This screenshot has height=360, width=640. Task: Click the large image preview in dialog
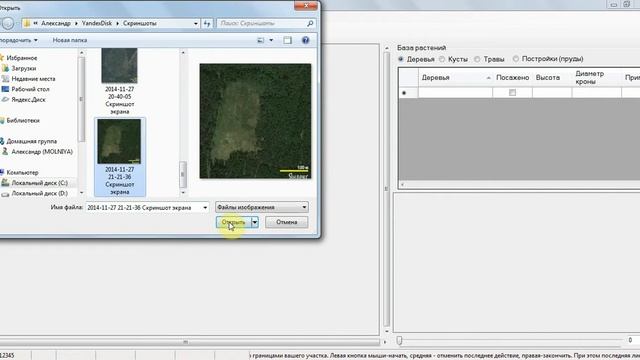point(255,121)
